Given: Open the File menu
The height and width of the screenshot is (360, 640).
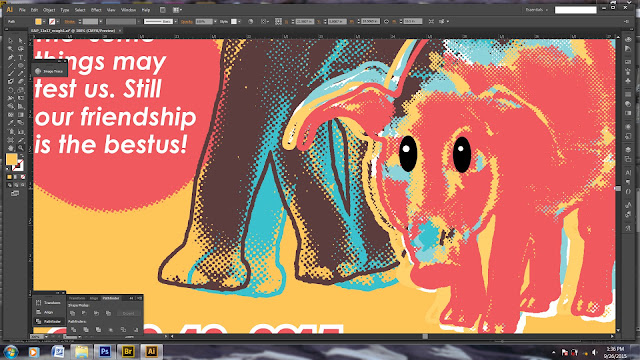Looking at the screenshot, I should pos(22,10).
